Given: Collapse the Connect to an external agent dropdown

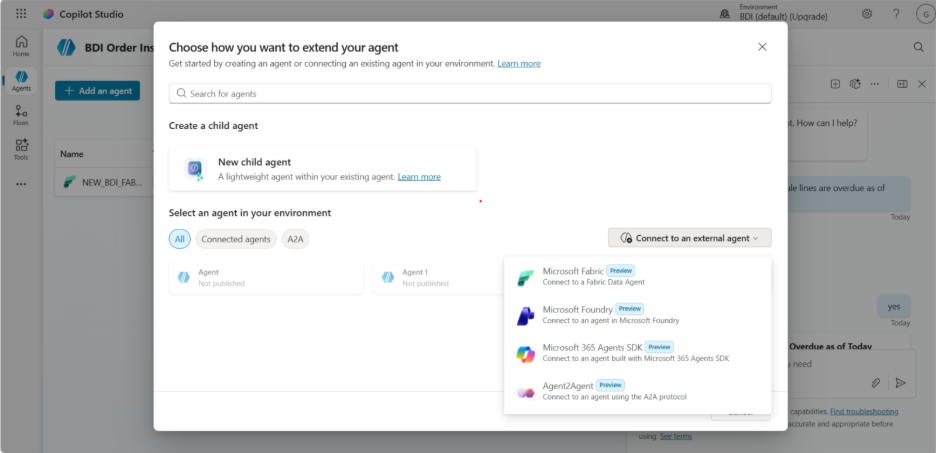Looking at the screenshot, I should coord(689,238).
